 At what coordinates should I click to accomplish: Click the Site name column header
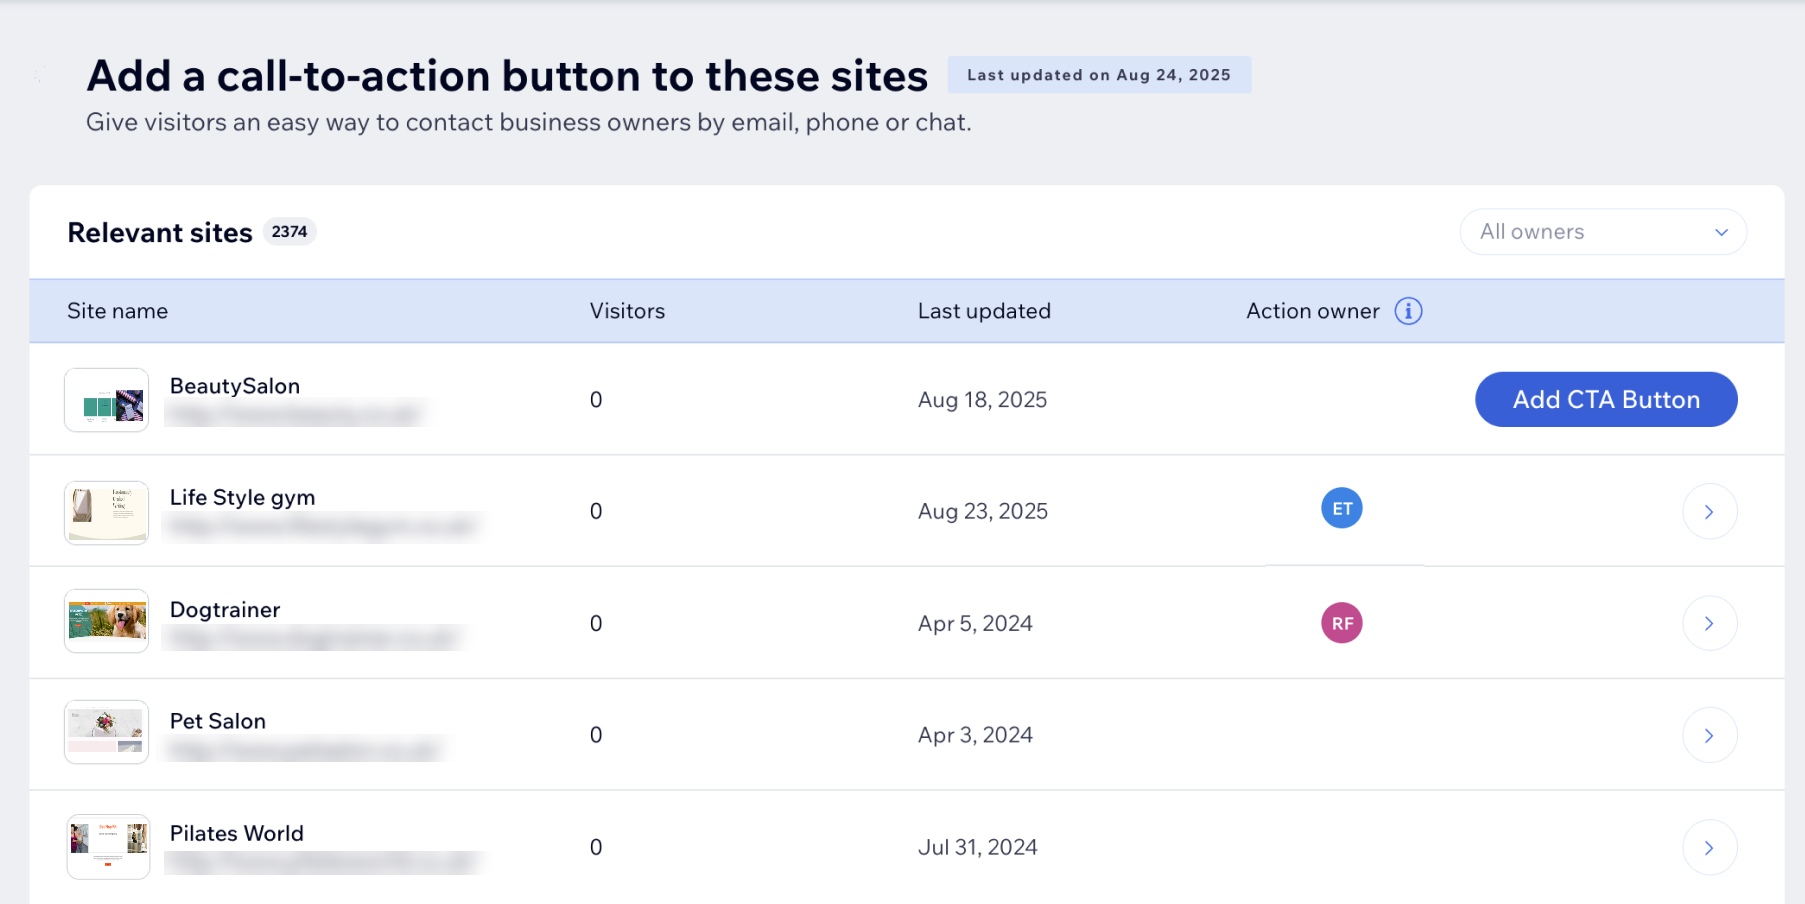117,311
